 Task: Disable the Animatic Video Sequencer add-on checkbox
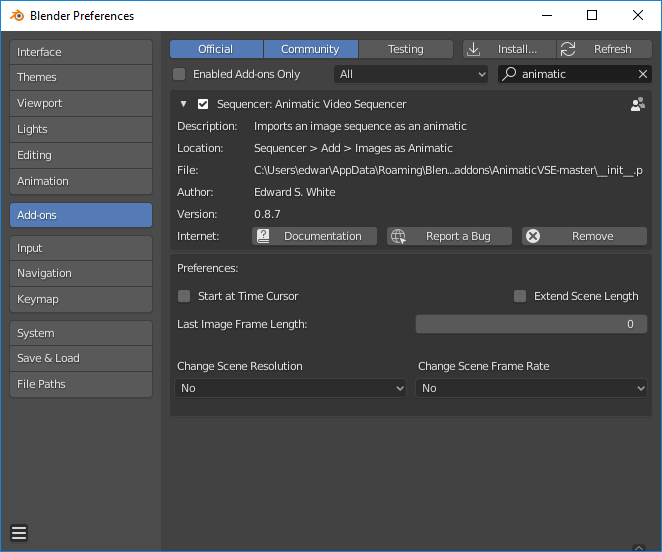[x=203, y=104]
